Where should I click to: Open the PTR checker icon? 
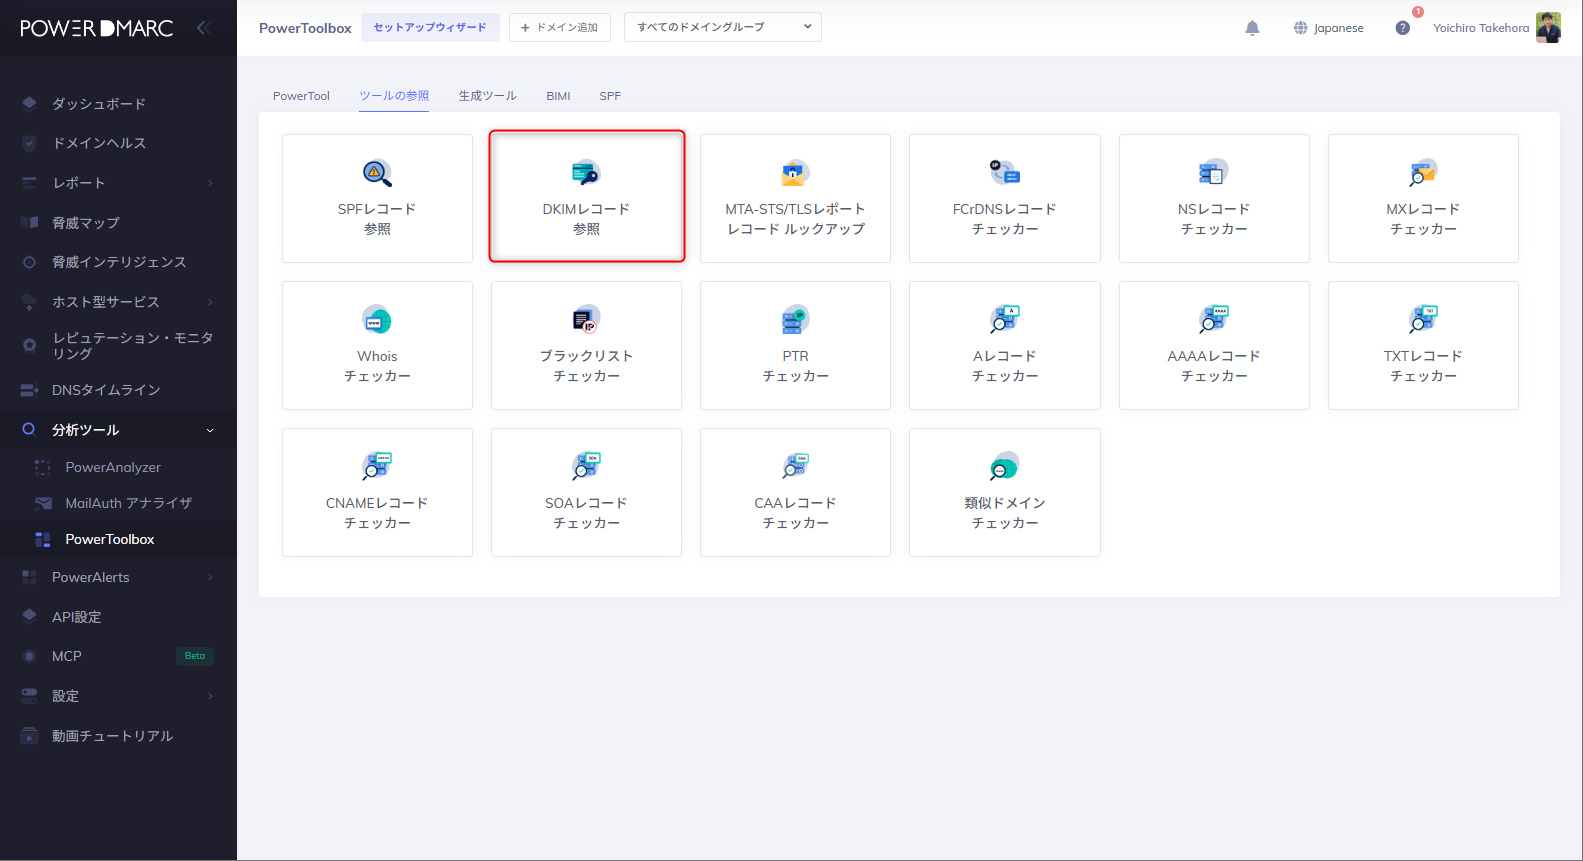(795, 320)
